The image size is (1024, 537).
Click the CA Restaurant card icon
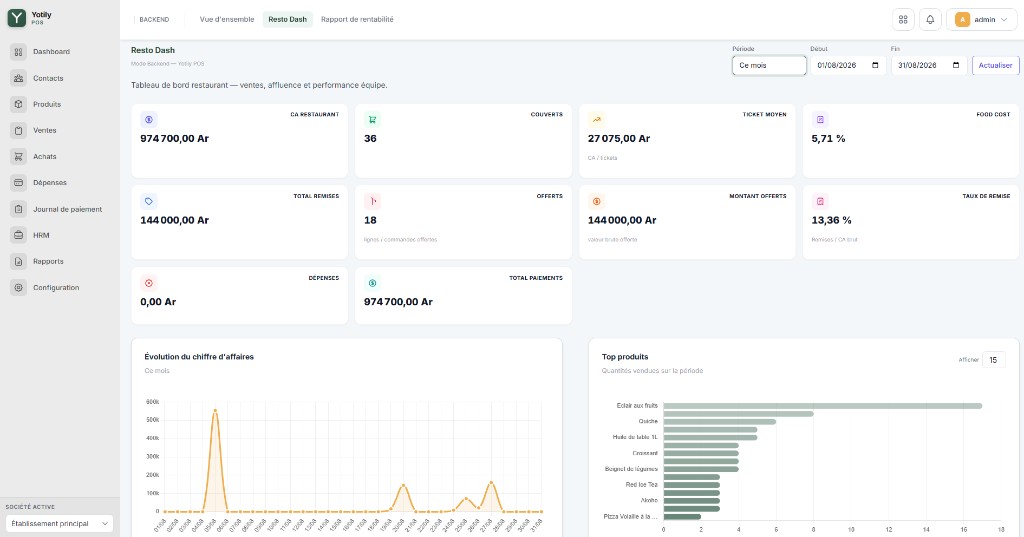click(149, 120)
